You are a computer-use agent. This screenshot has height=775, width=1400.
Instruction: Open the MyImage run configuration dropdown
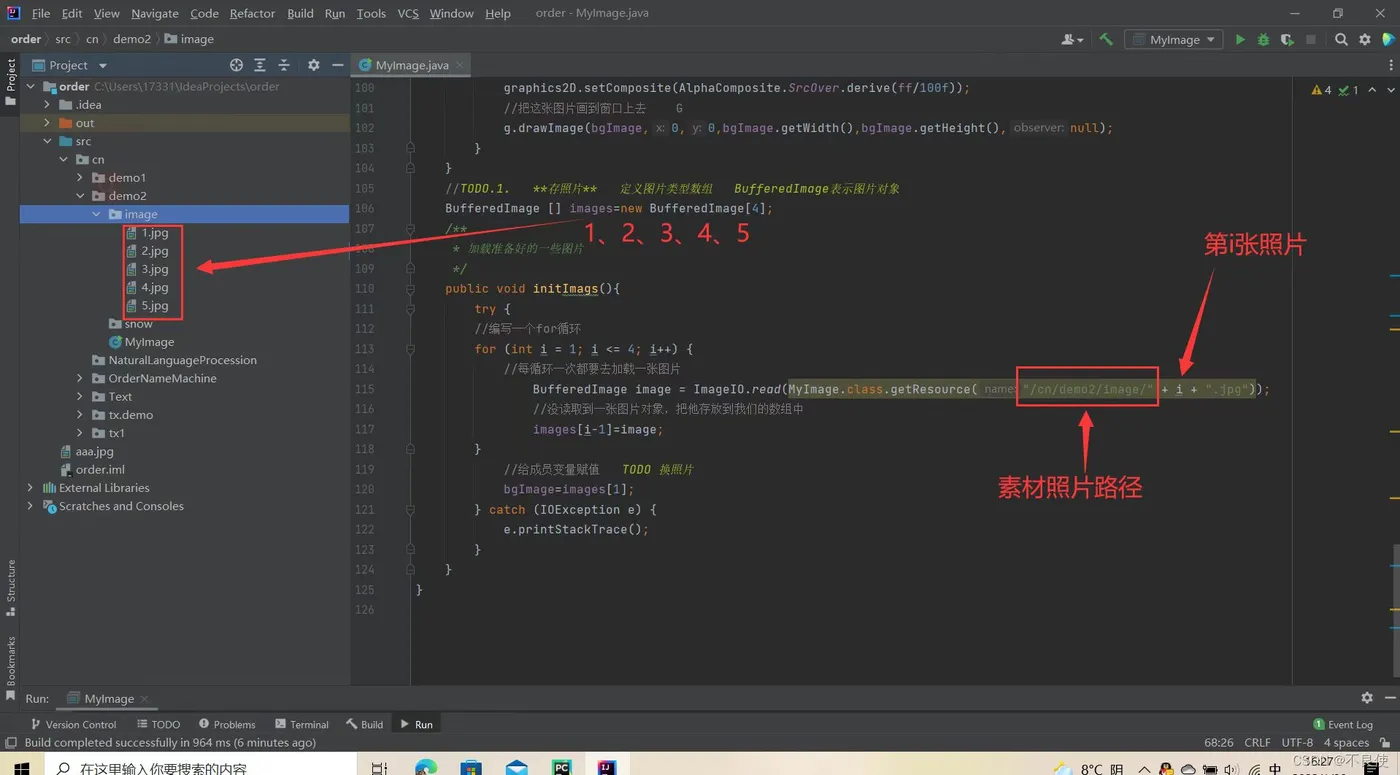pyautogui.click(x=1174, y=39)
